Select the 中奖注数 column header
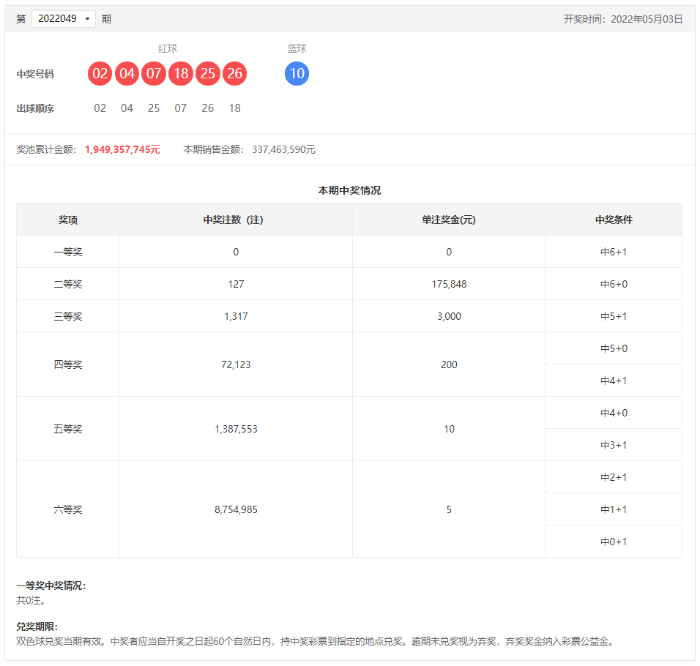Screen dimensions: 700x666 [235, 220]
